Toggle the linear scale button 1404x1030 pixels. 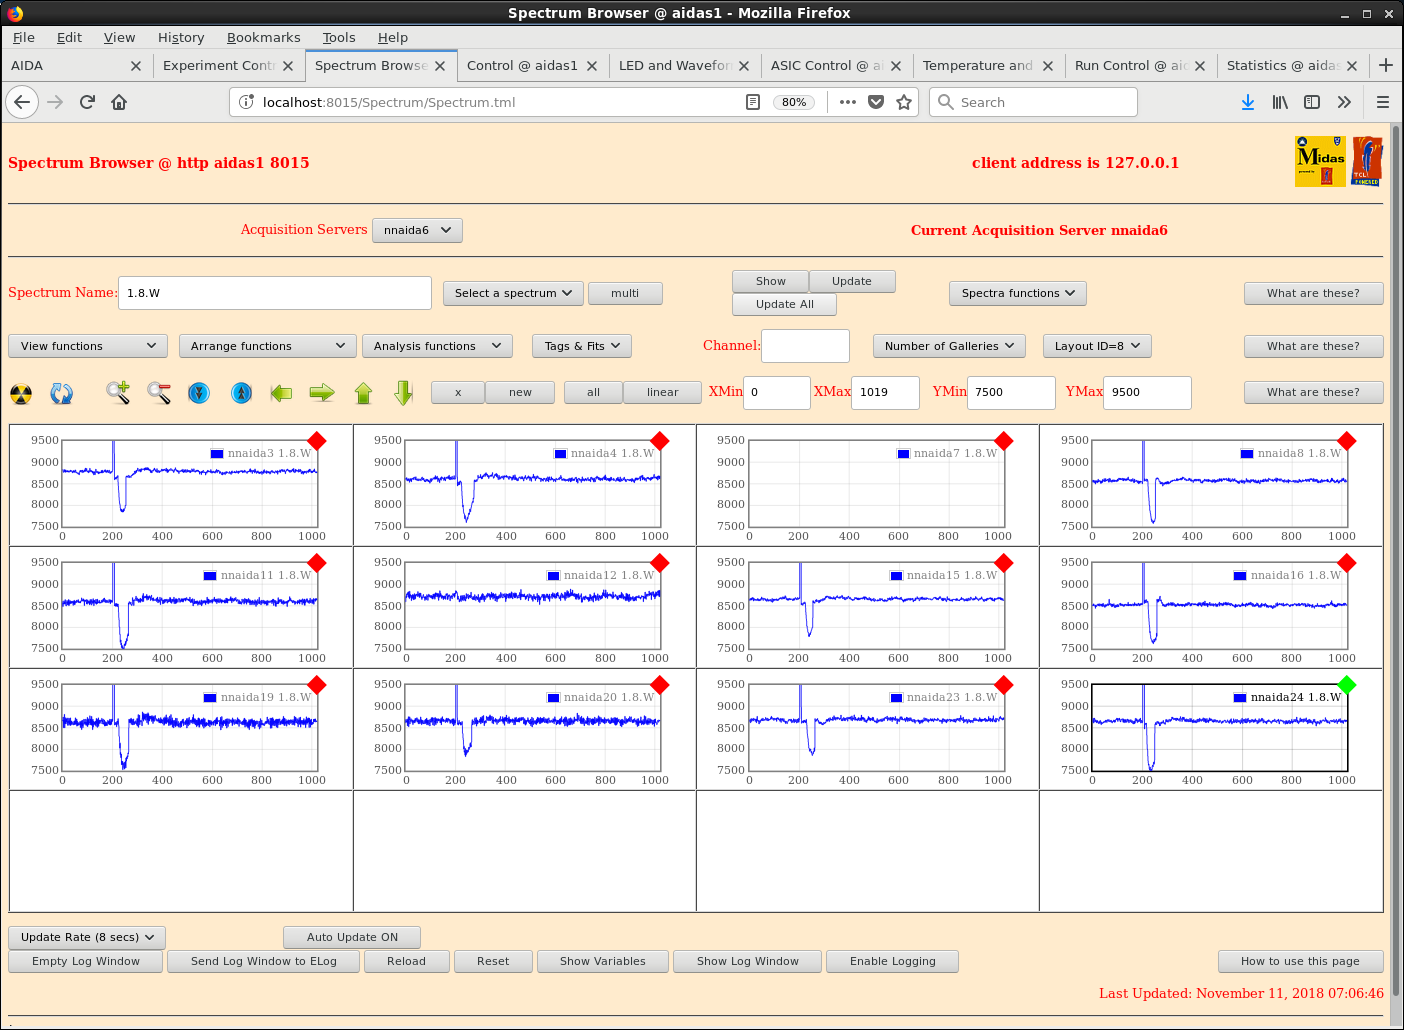[x=662, y=392]
